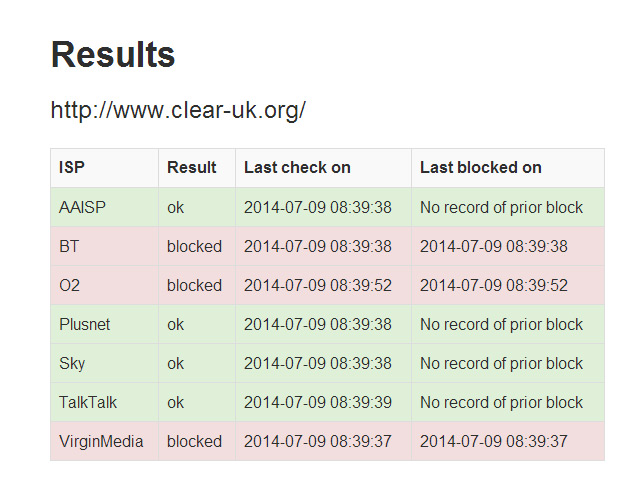Click the BT ISP cell
The height and width of the screenshot is (480, 618).
(69, 247)
